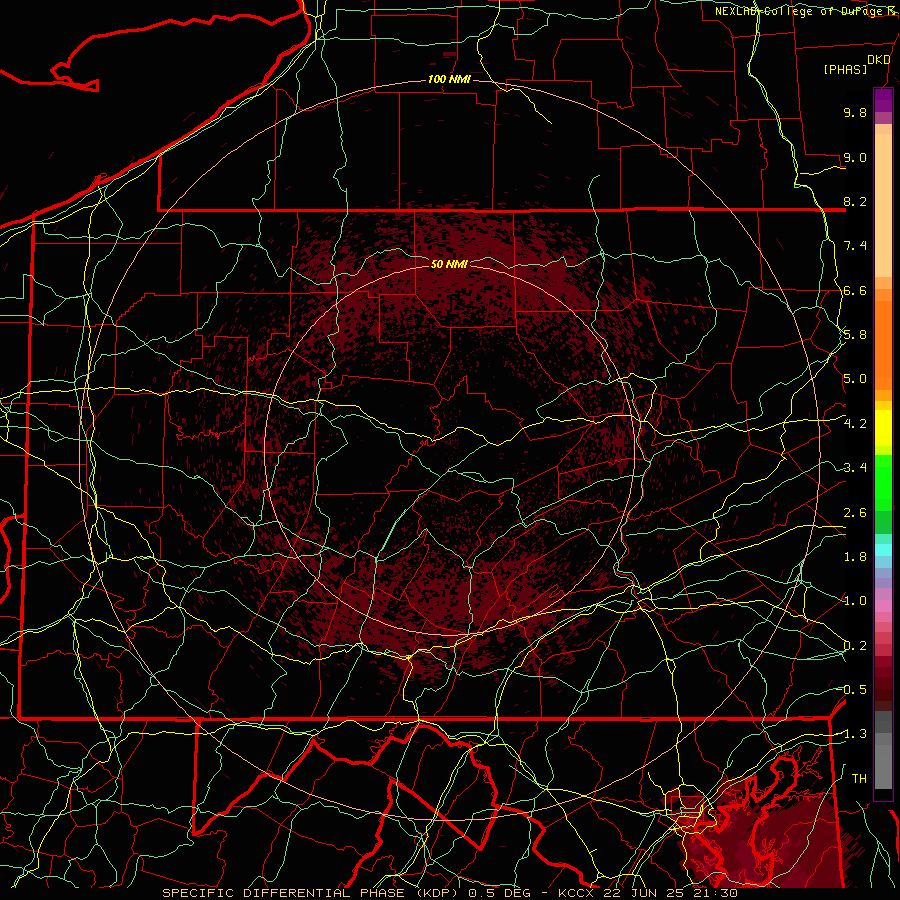This screenshot has height=900, width=900.
Task: Click the [PHAS] label above the color bar
Action: (x=845, y=69)
